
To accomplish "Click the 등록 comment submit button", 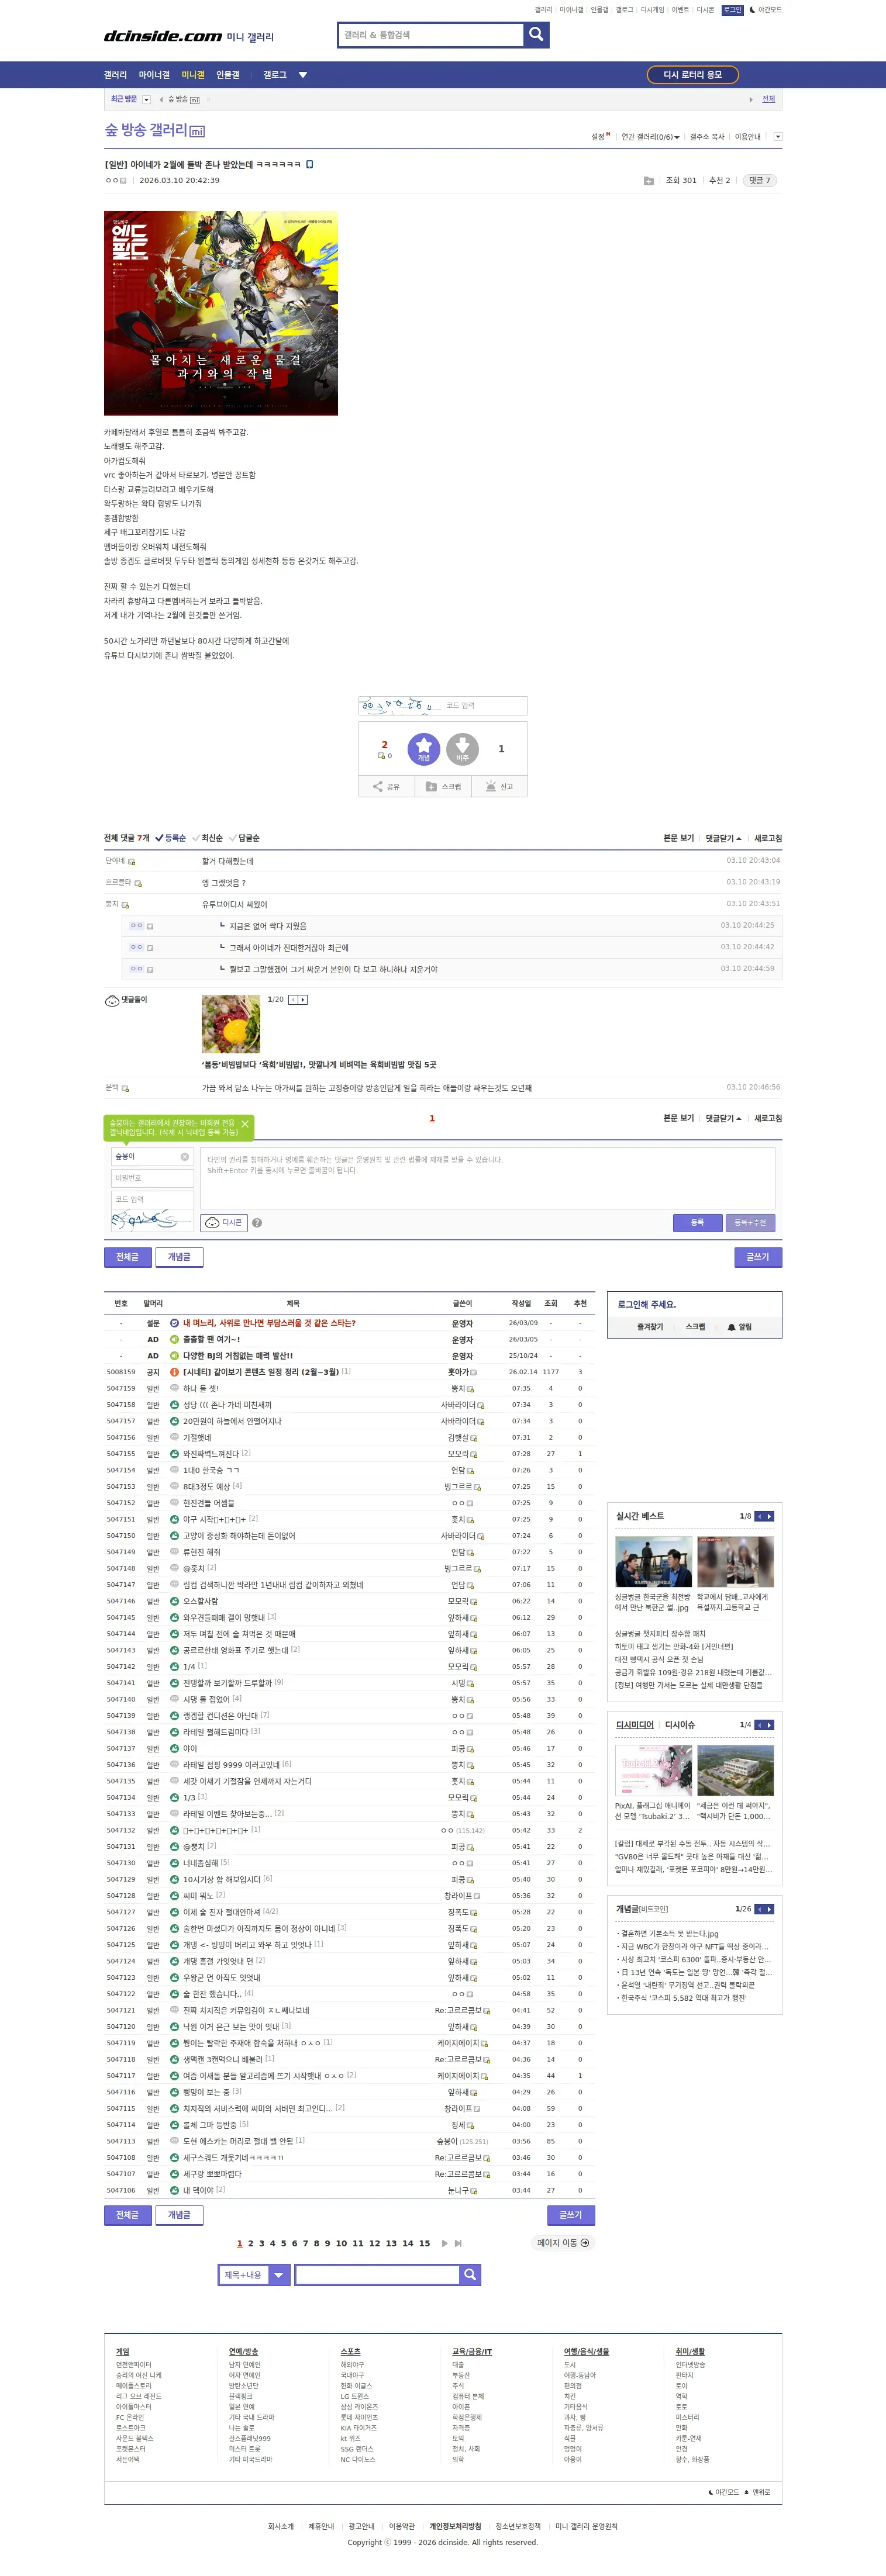I will pyautogui.click(x=697, y=1222).
